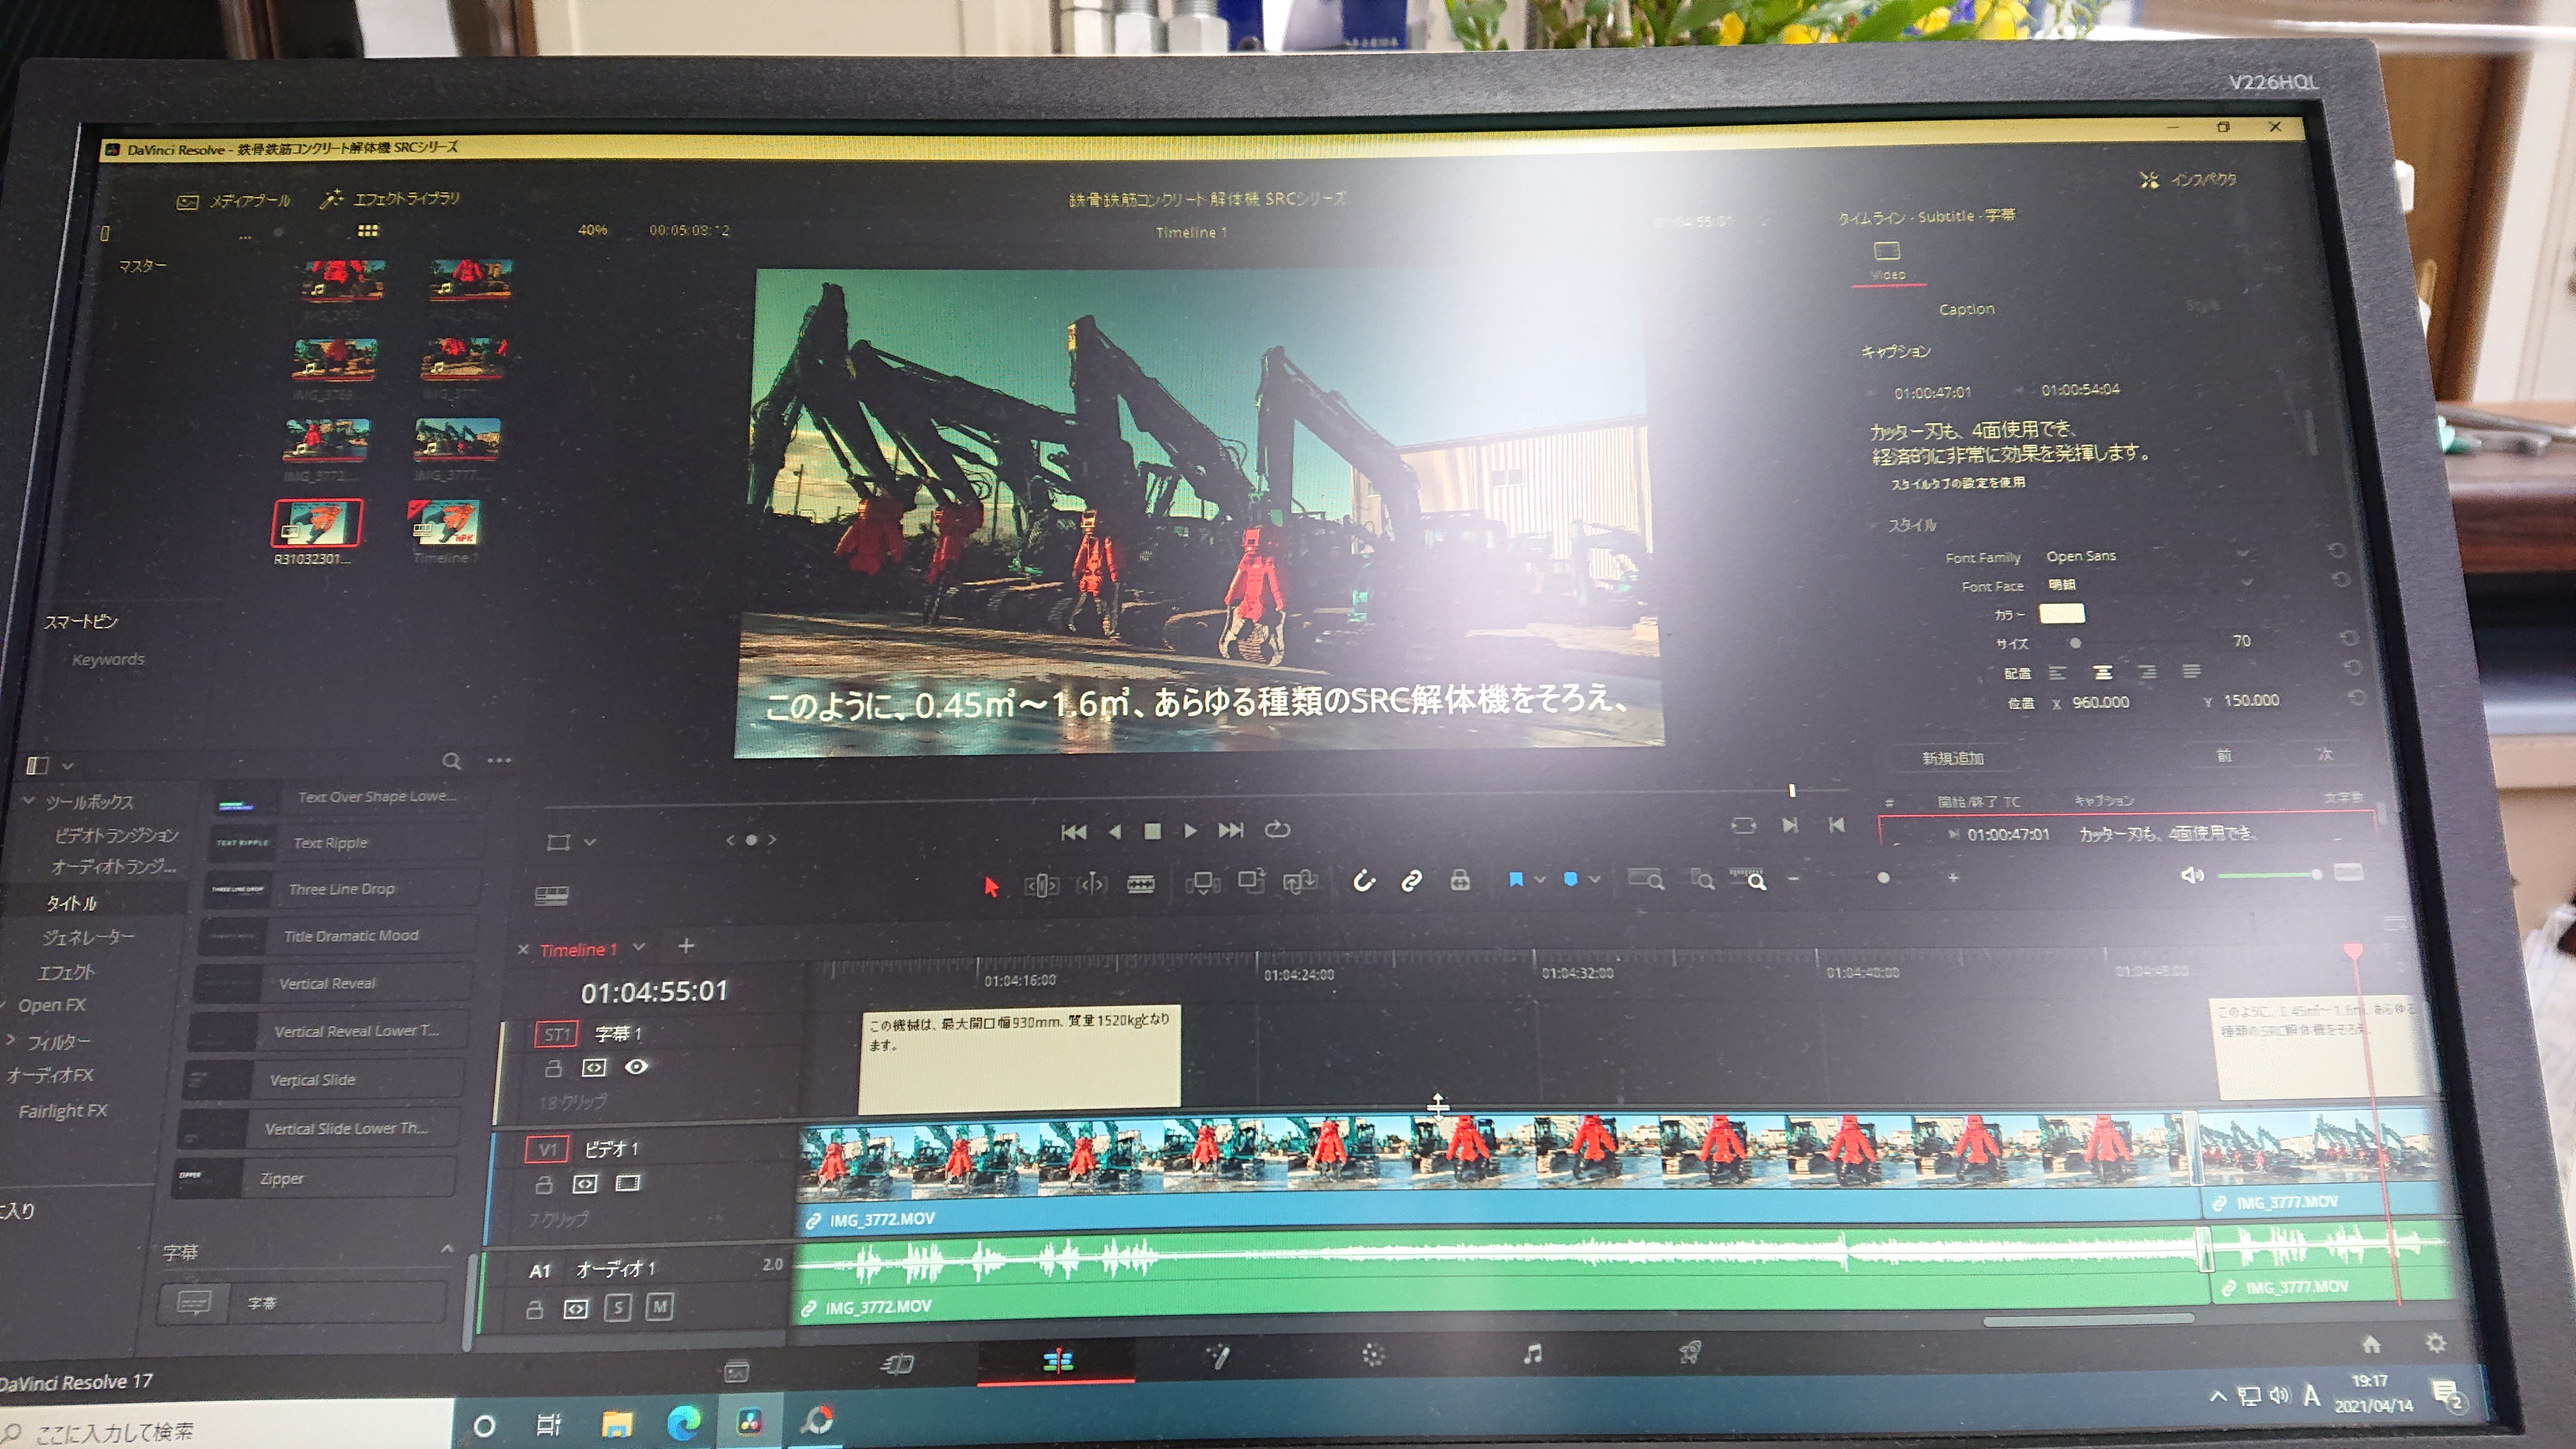Open the メディアプール panel
The width and height of the screenshot is (2576, 1449).
point(234,201)
